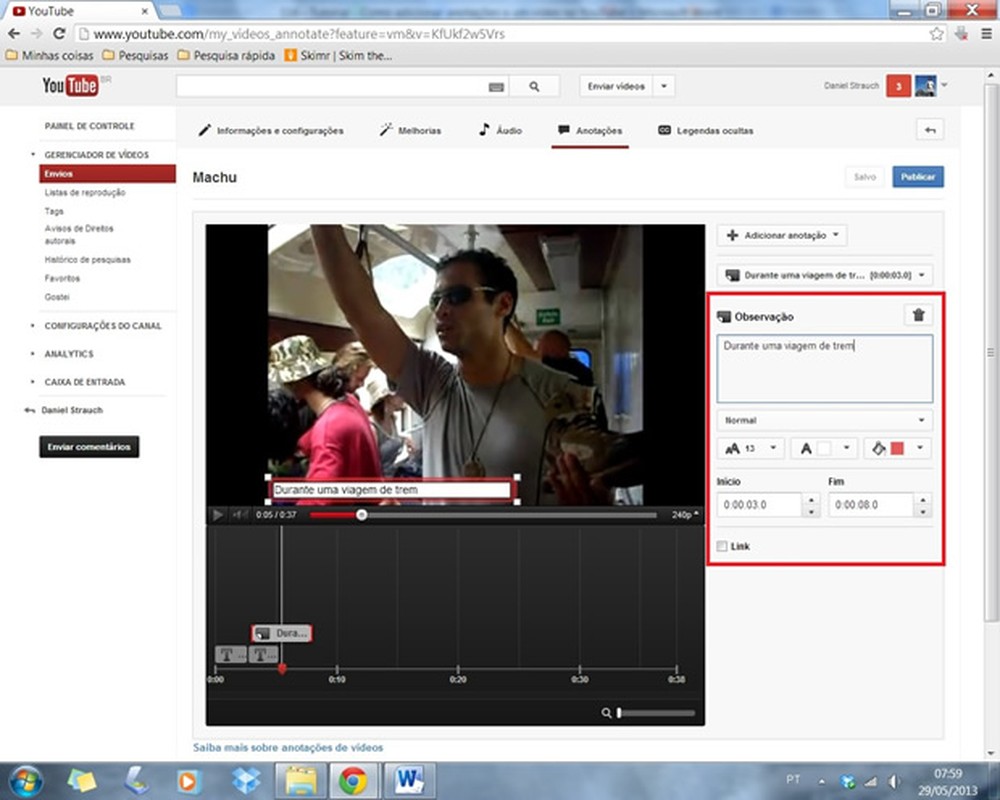Open arrow next to Enviar vídeos
Image resolution: width=1000 pixels, height=800 pixels.
664,86
